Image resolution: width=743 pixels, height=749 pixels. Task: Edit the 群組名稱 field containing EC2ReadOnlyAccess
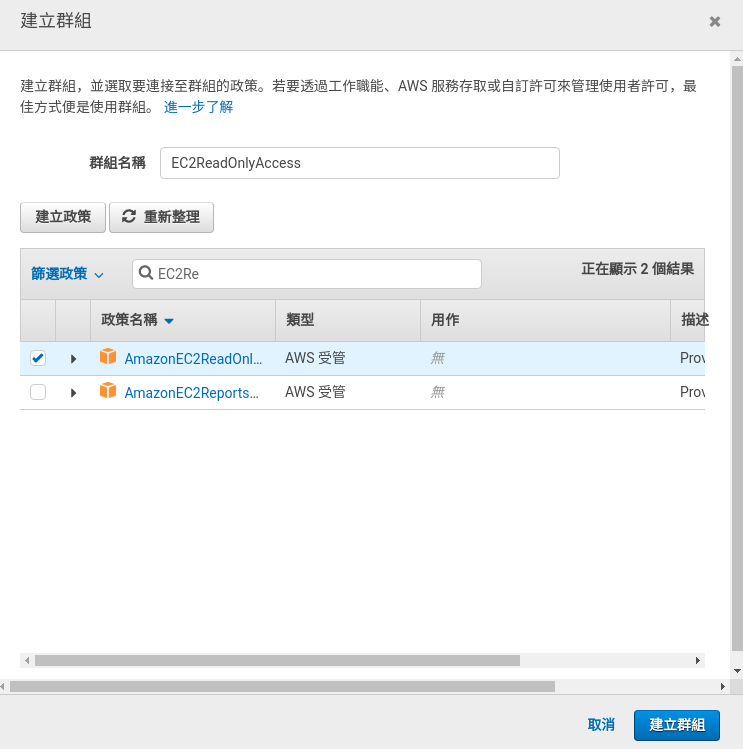pos(360,163)
